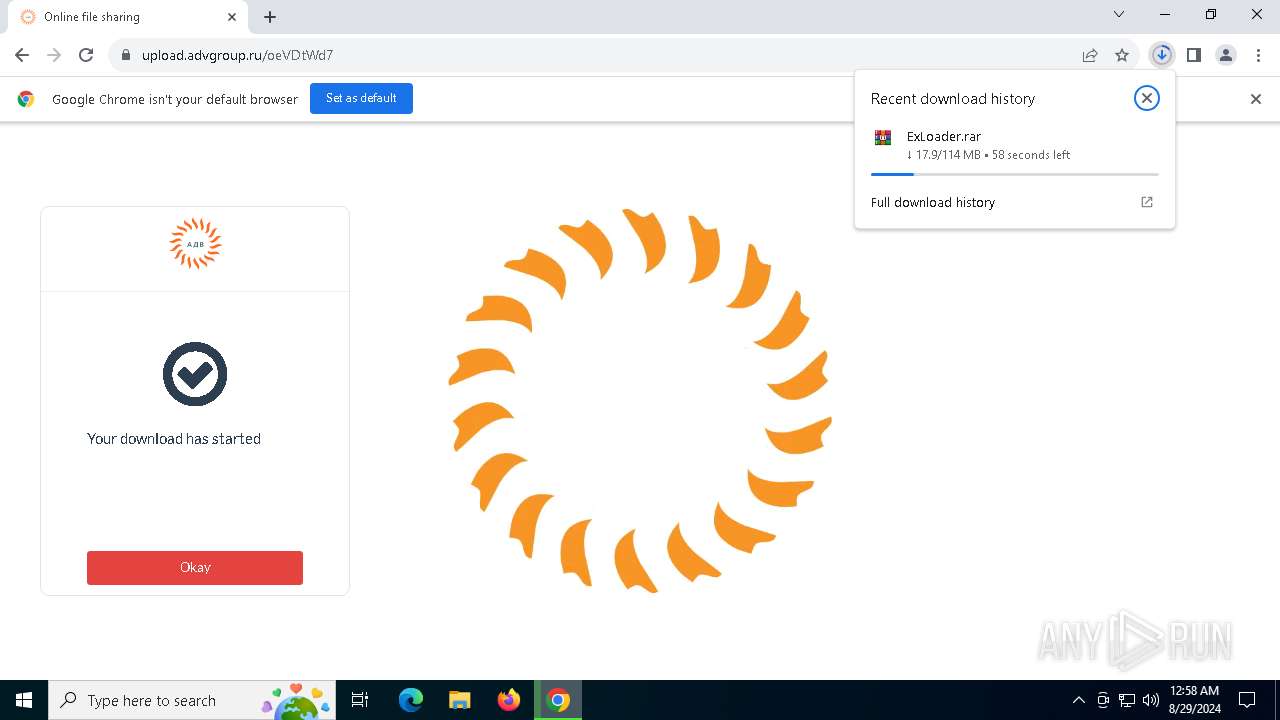Open the tab search chevron
1280x720 pixels.
[1119, 14]
